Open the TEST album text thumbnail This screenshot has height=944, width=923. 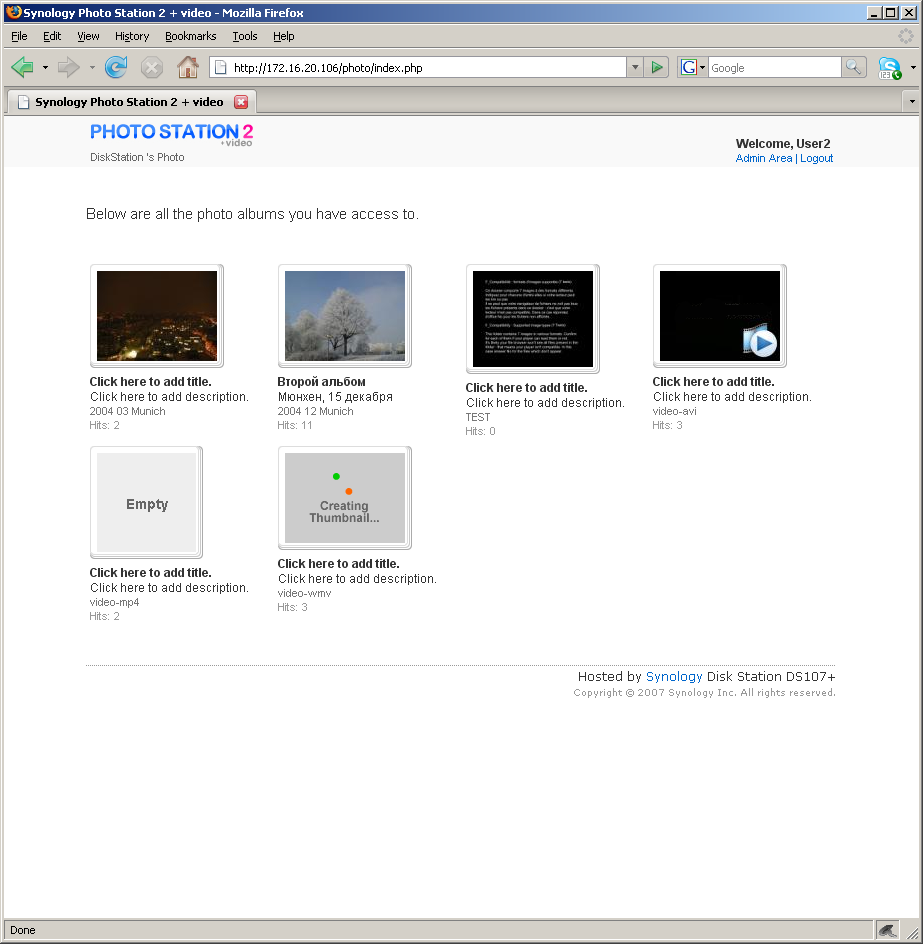click(x=532, y=318)
